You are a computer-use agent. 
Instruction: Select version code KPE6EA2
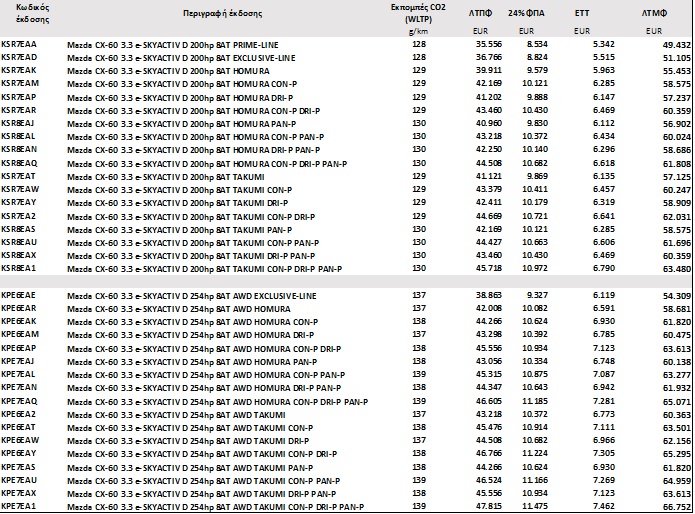click(18, 414)
